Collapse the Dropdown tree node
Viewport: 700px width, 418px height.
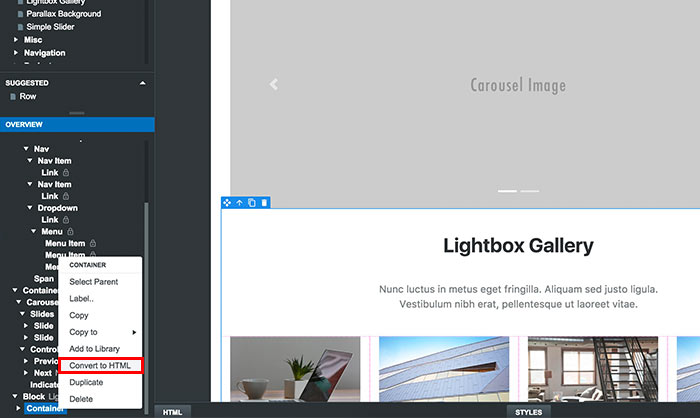29,208
